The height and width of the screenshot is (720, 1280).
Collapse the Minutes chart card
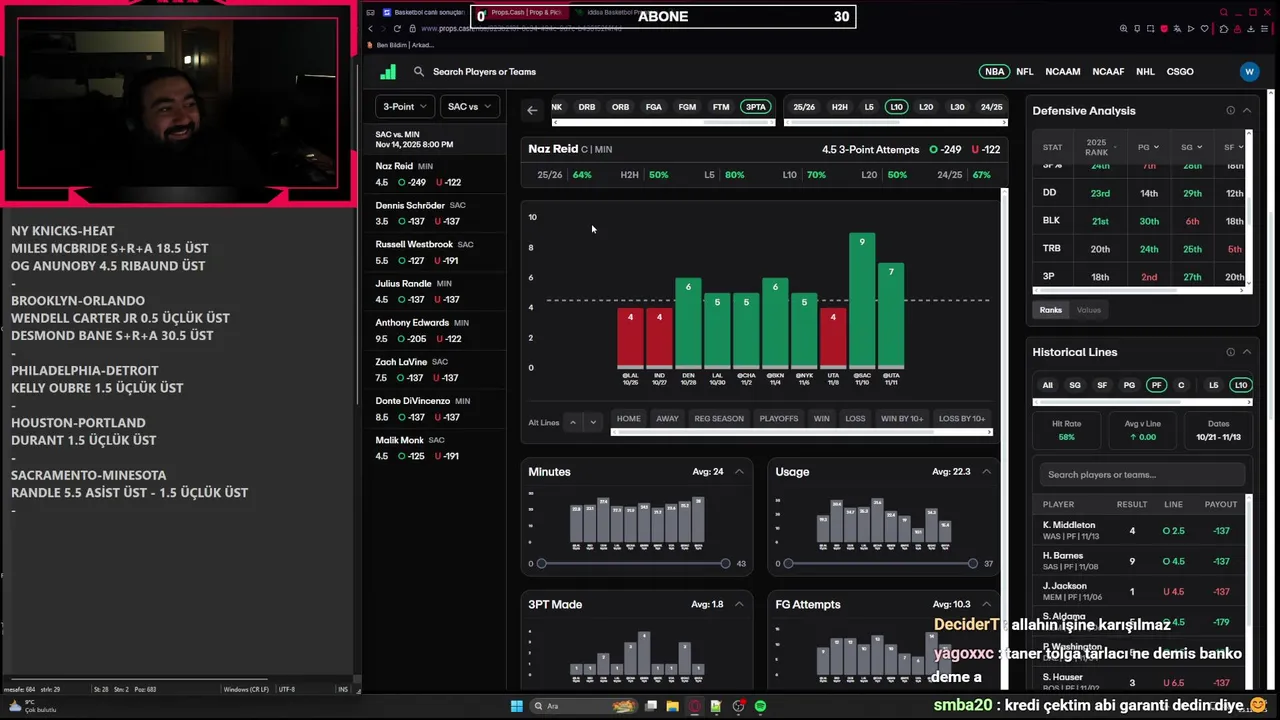[739, 472]
